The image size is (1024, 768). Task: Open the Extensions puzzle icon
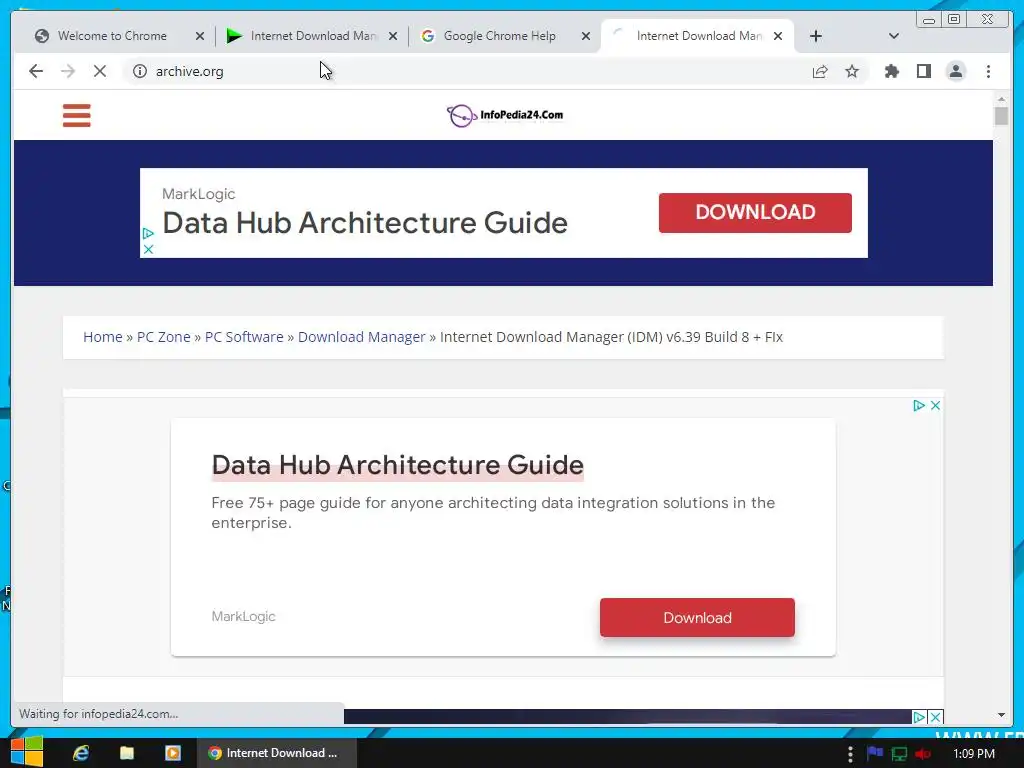click(891, 71)
